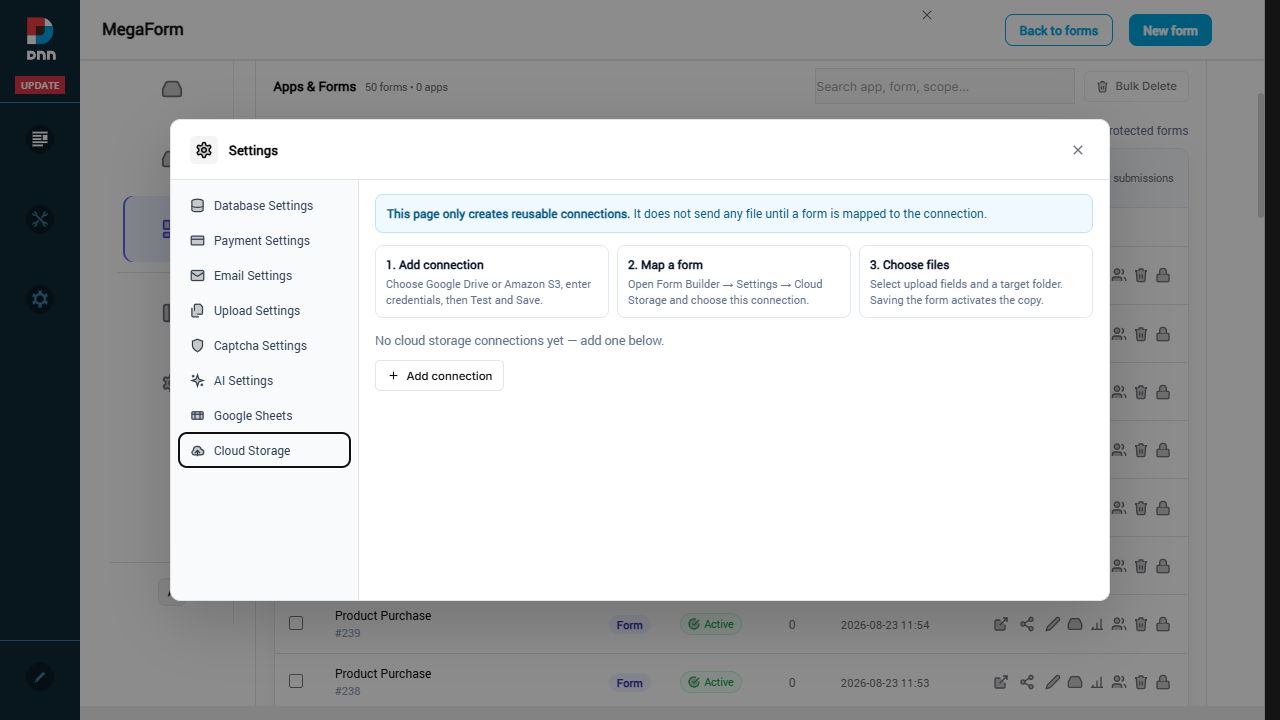Open DNN Content menu icon in sidebar
Screen dimensions: 1280x720
coord(40,139)
